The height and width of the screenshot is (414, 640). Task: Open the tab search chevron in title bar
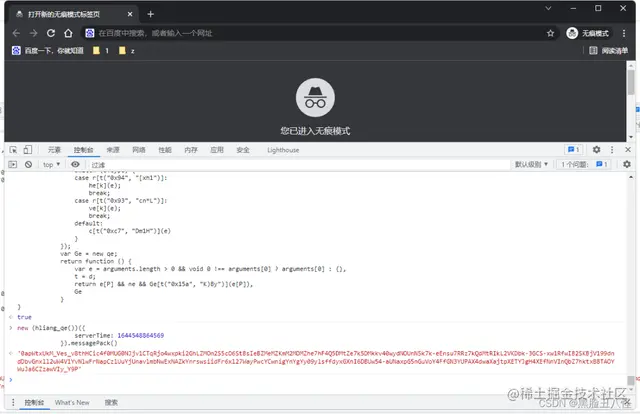548,8
